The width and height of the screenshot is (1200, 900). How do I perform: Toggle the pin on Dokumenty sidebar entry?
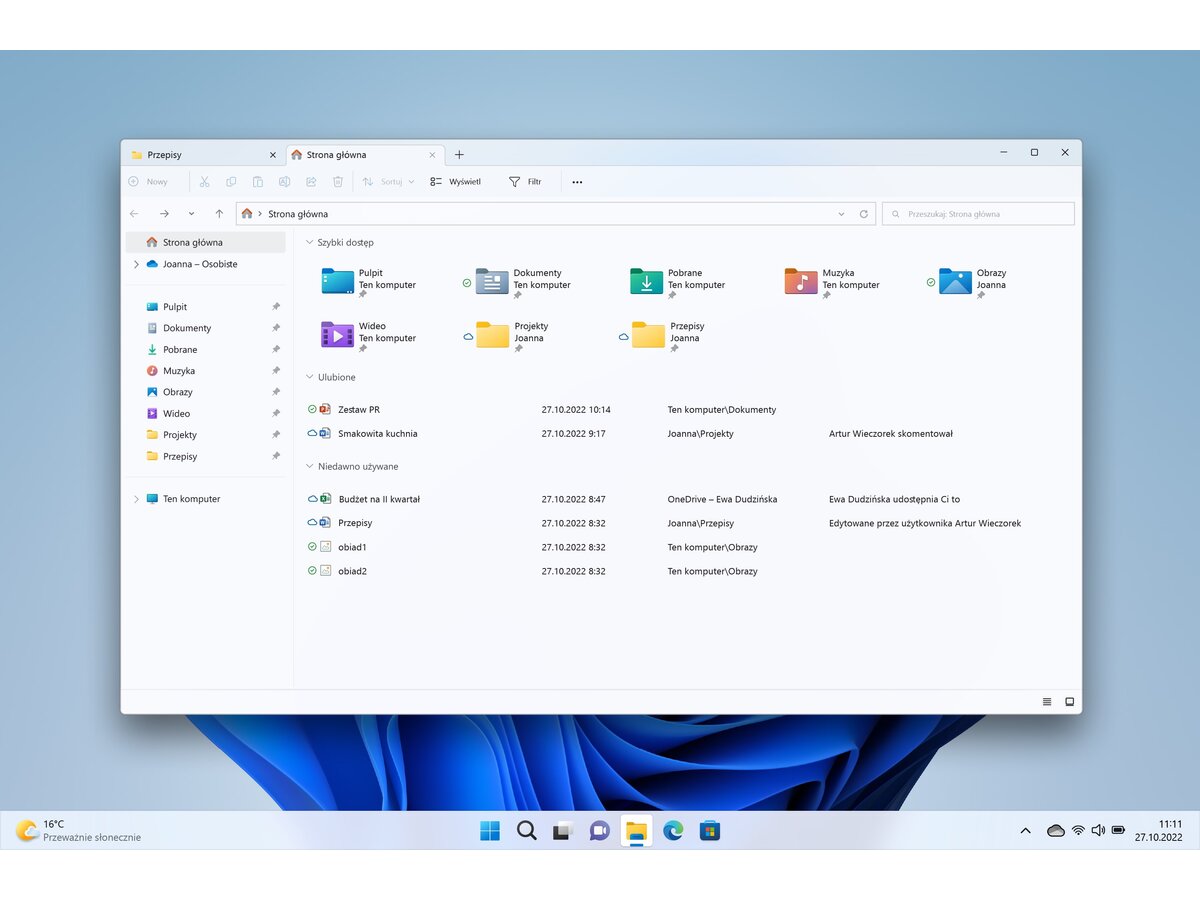tap(276, 328)
